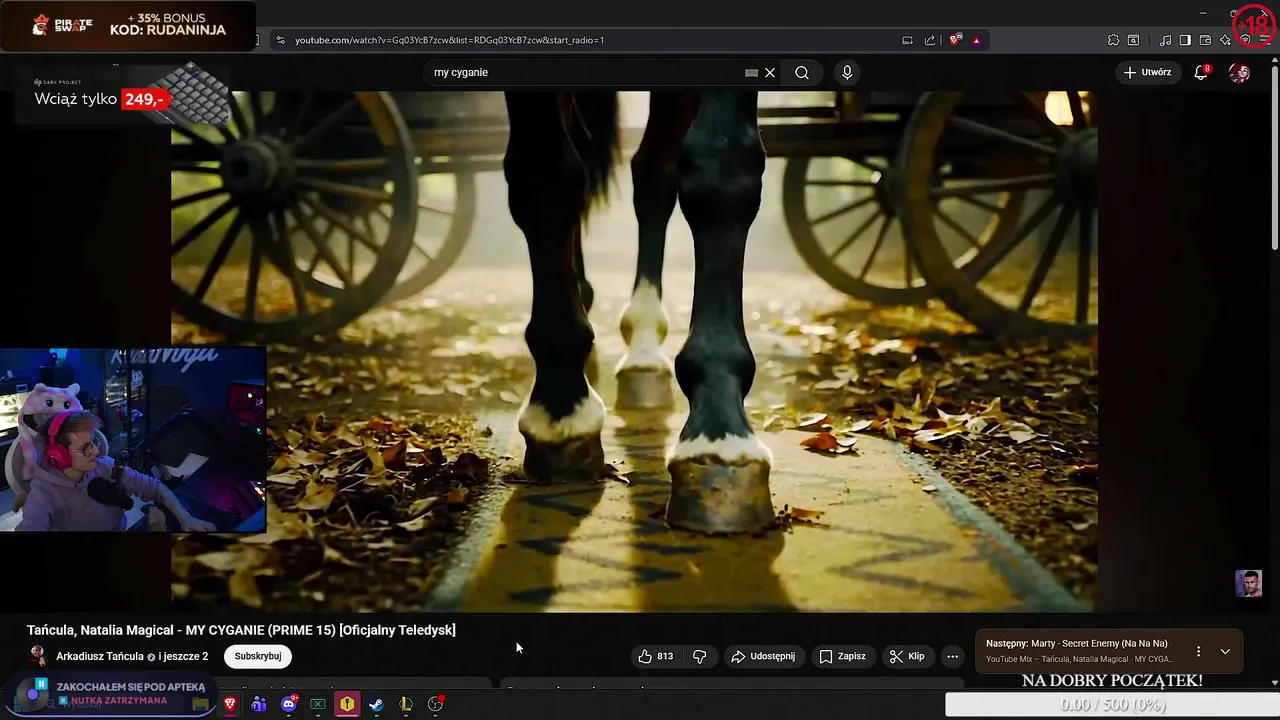The height and width of the screenshot is (720, 1280).
Task: Open File Explorer folder on taskbar
Action: pos(201,704)
